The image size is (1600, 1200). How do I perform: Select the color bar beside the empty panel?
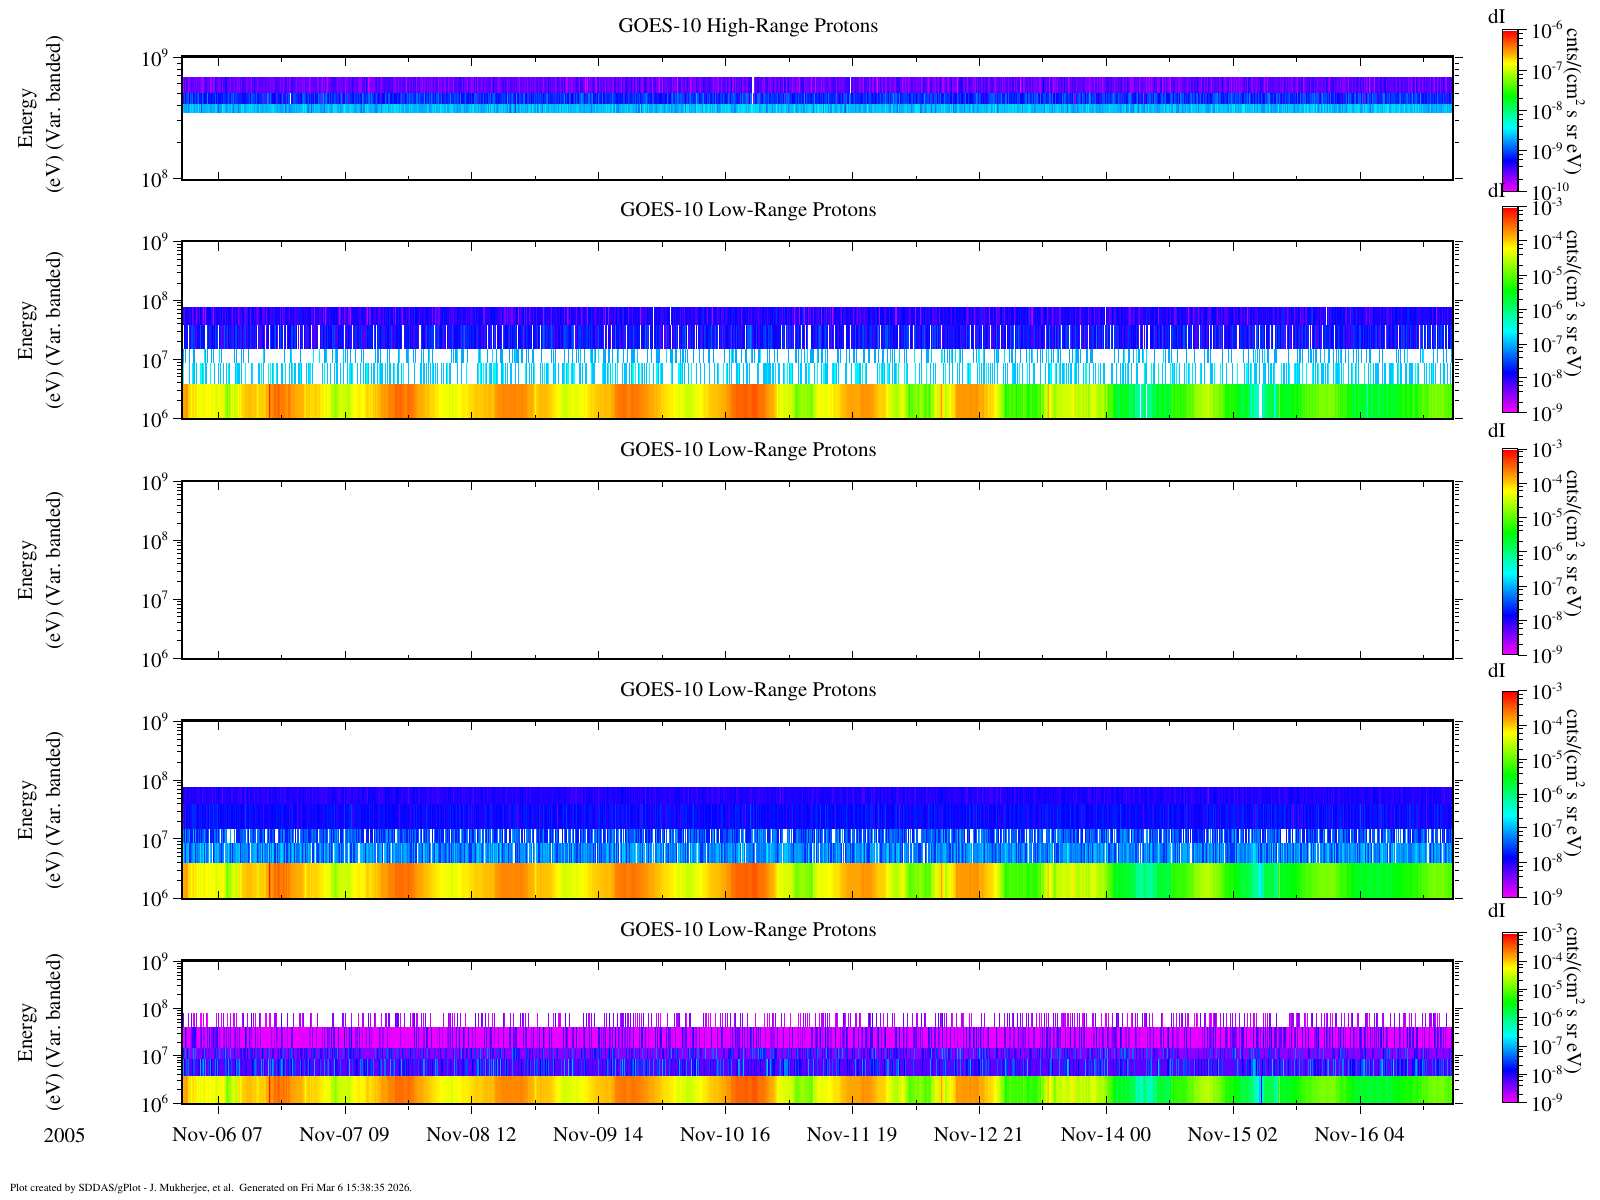pyautogui.click(x=1510, y=552)
